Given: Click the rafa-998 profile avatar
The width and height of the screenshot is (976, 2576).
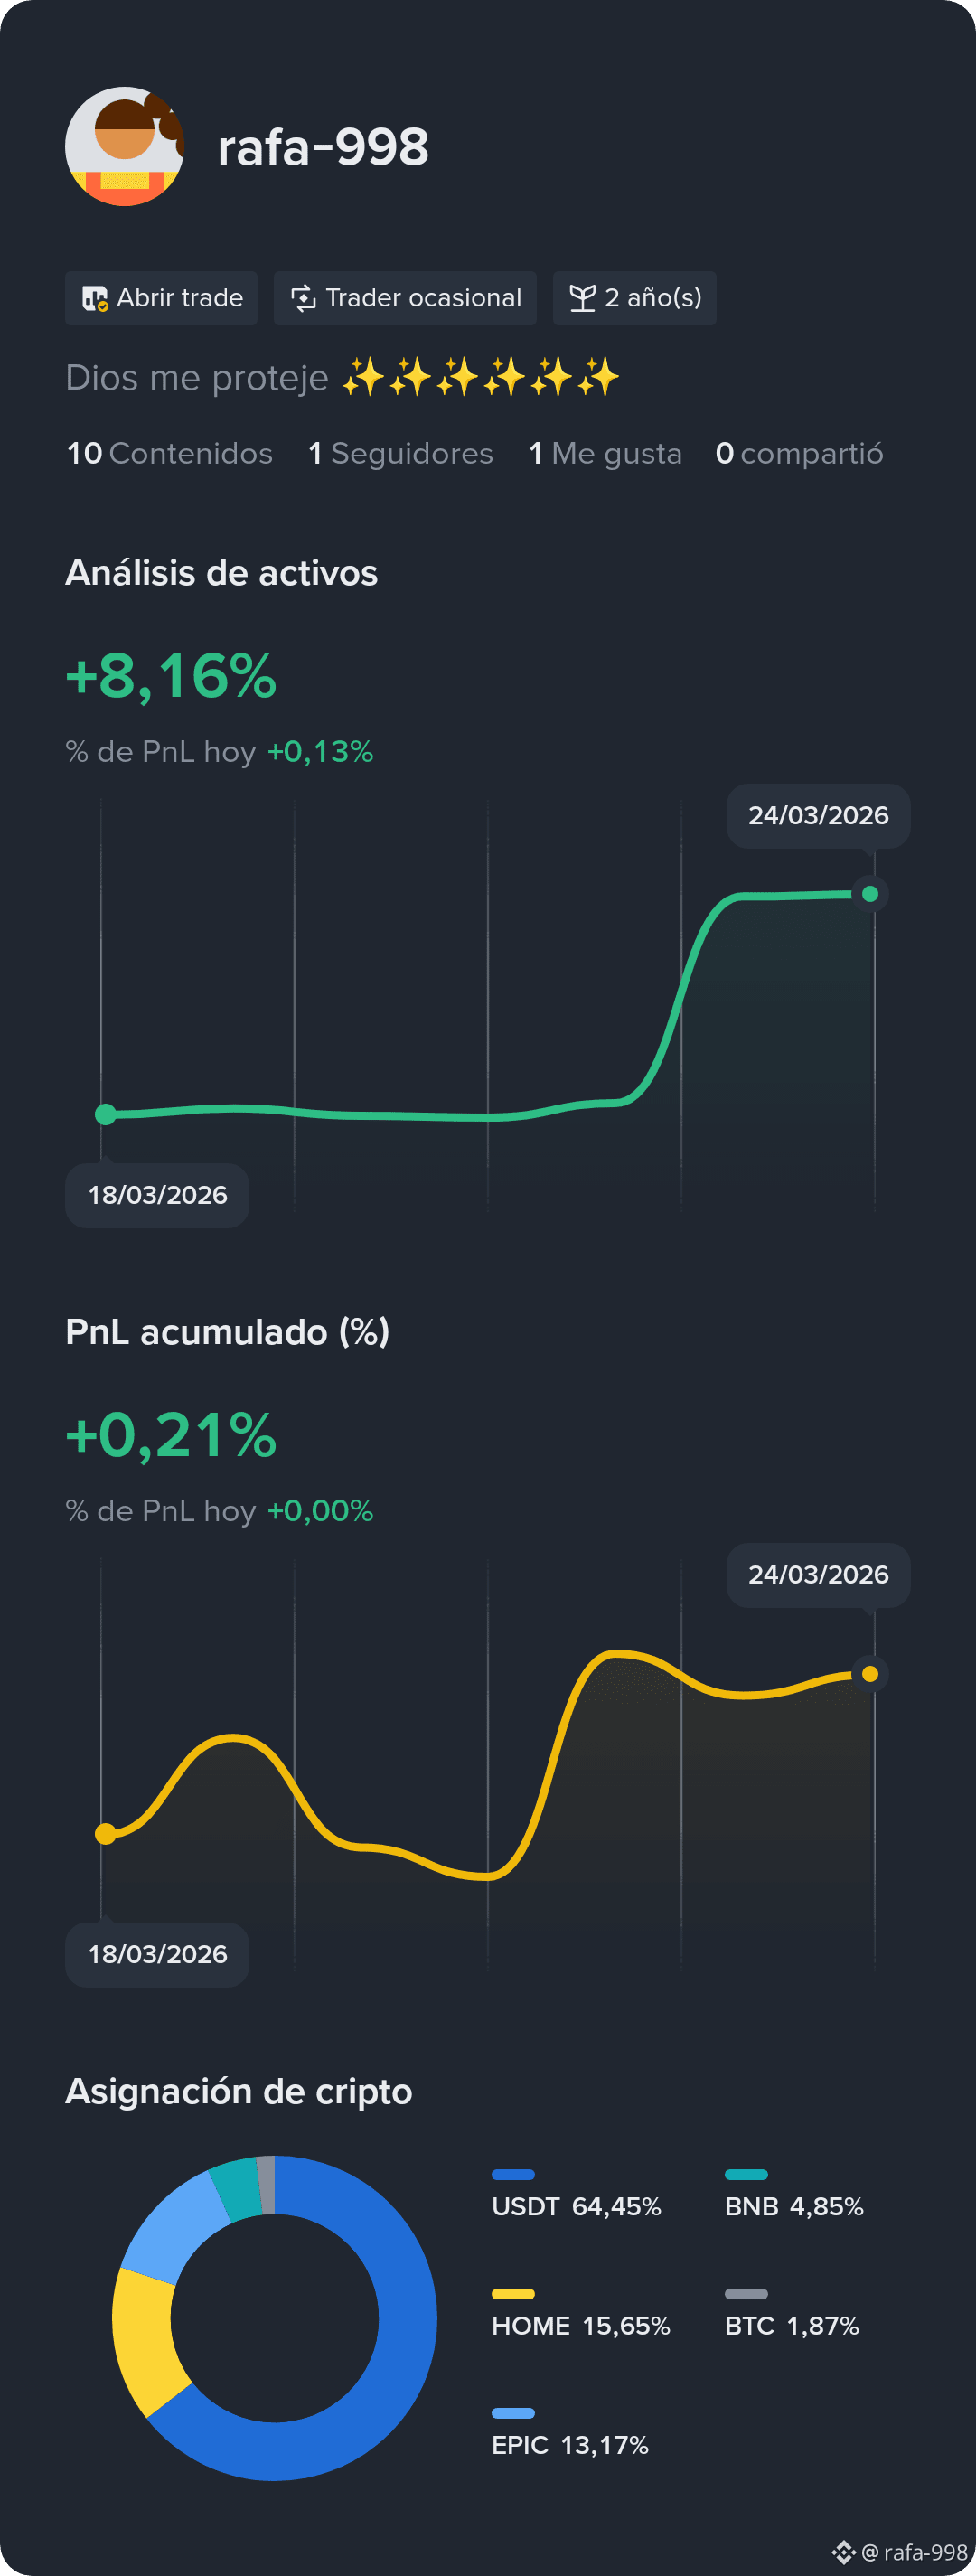Looking at the screenshot, I should point(124,146).
